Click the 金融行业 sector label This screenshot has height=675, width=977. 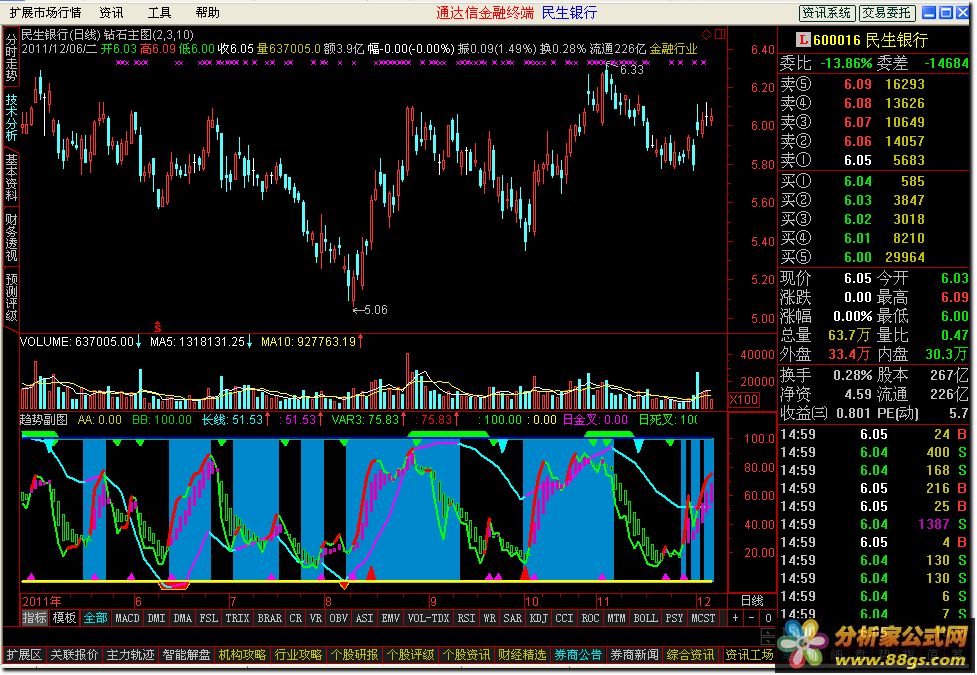pyautogui.click(x=673, y=49)
